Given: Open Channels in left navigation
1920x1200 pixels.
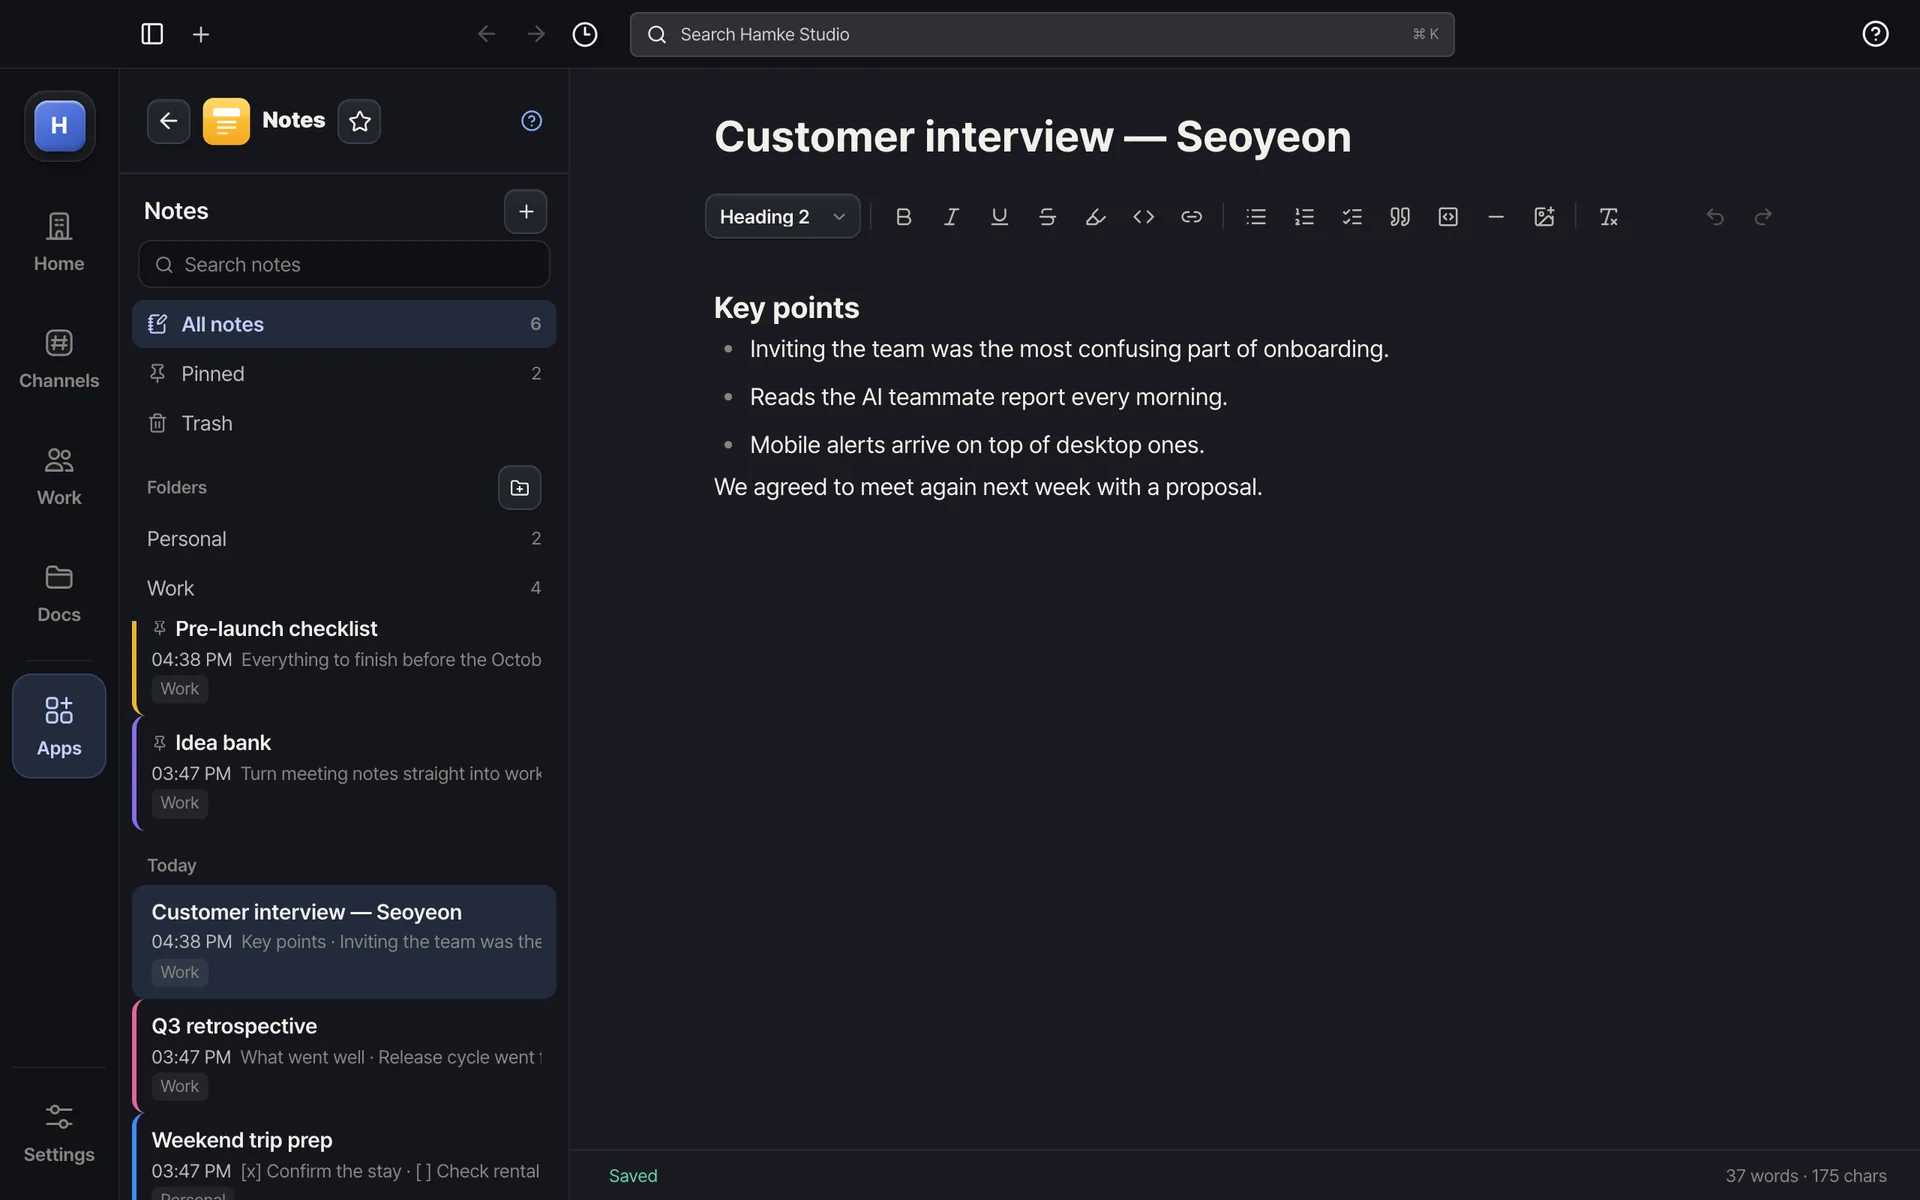Looking at the screenshot, I should point(59,360).
